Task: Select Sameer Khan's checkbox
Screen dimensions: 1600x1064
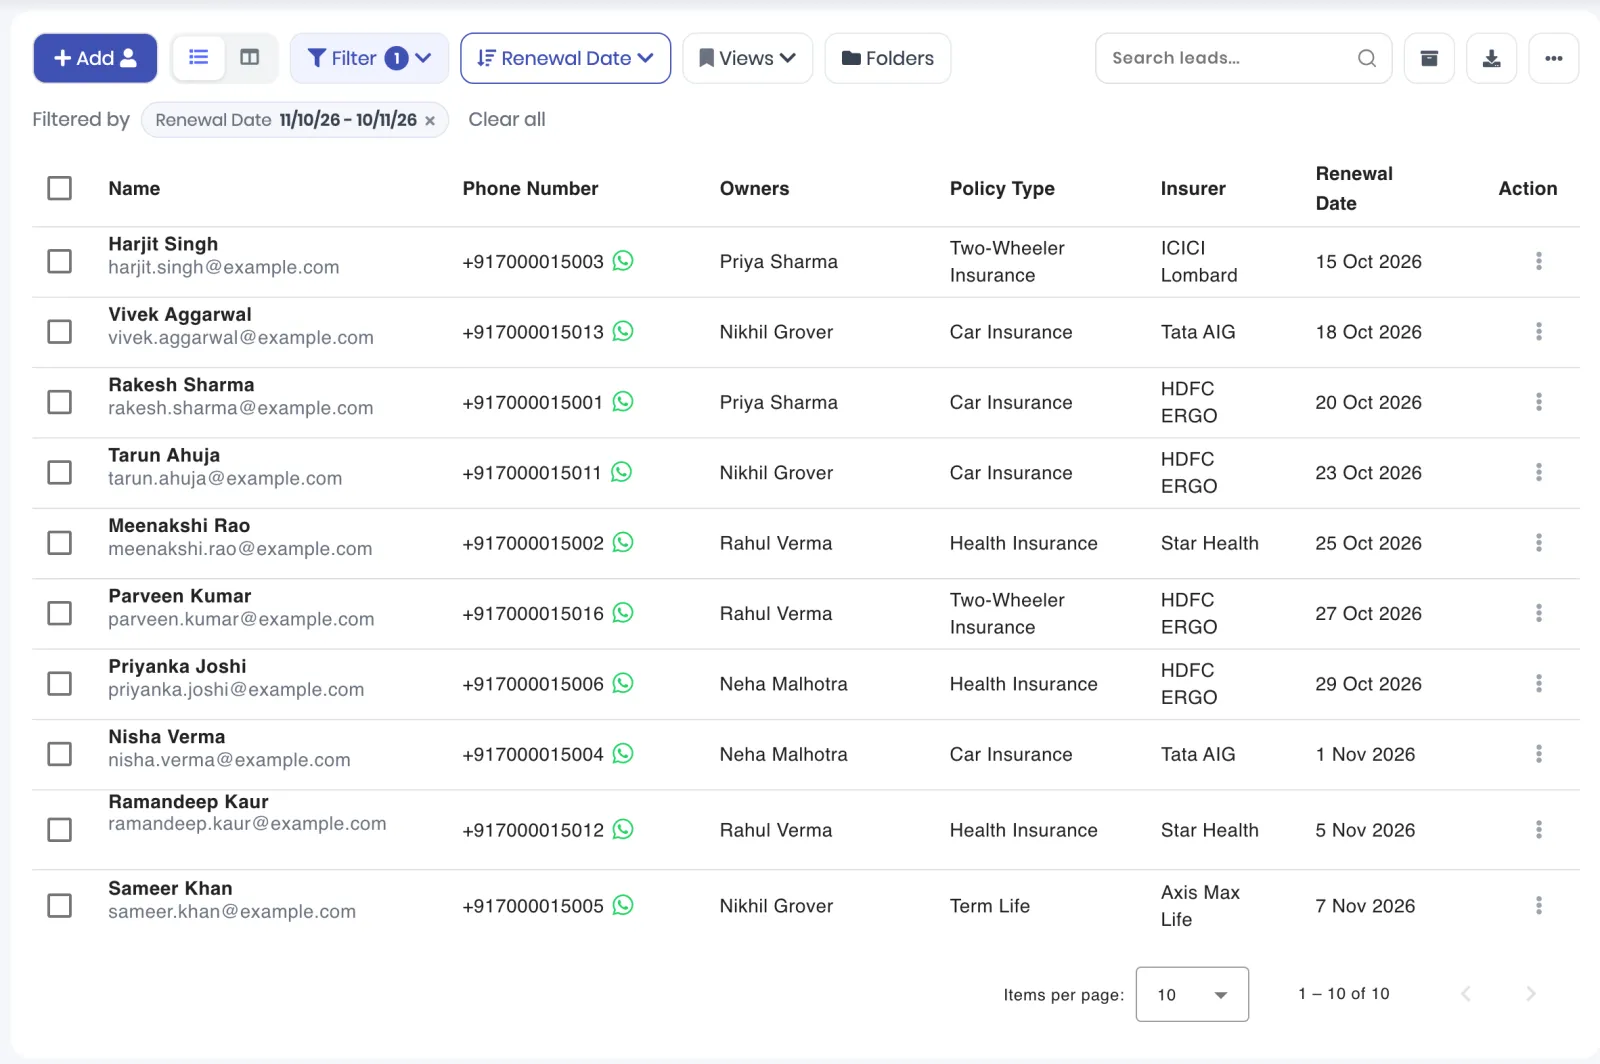Action: pyautogui.click(x=60, y=905)
